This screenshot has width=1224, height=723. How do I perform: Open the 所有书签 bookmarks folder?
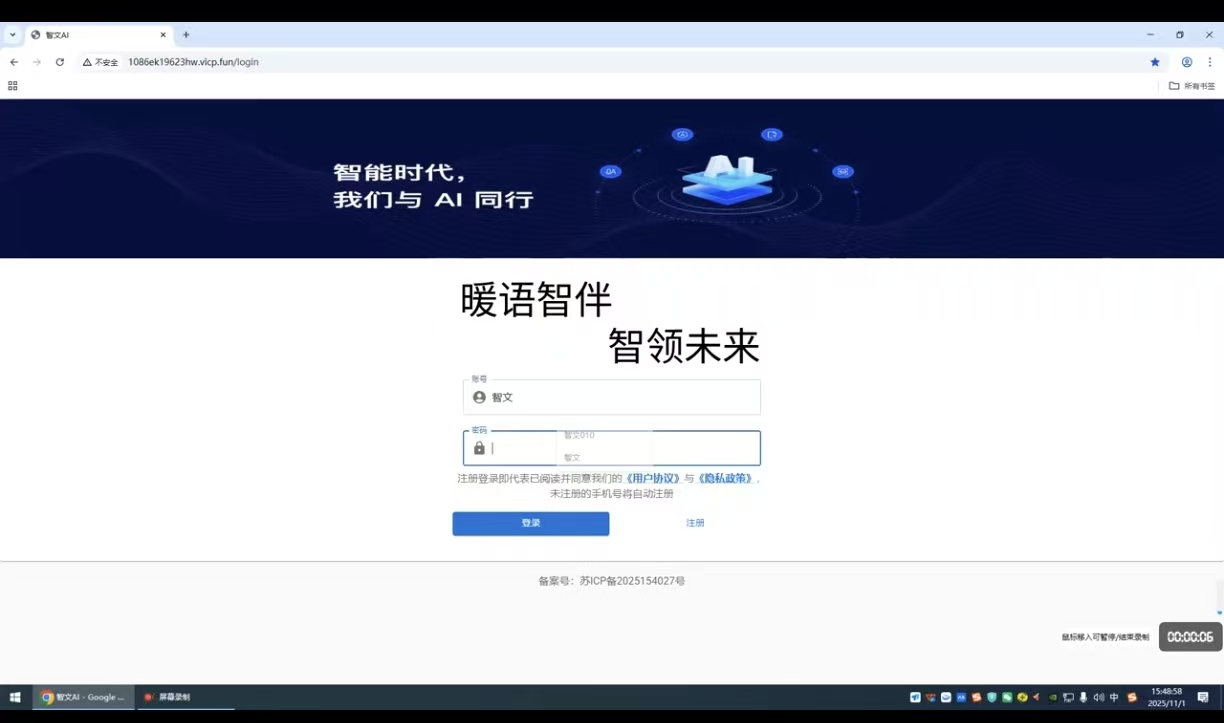pyautogui.click(x=1192, y=86)
